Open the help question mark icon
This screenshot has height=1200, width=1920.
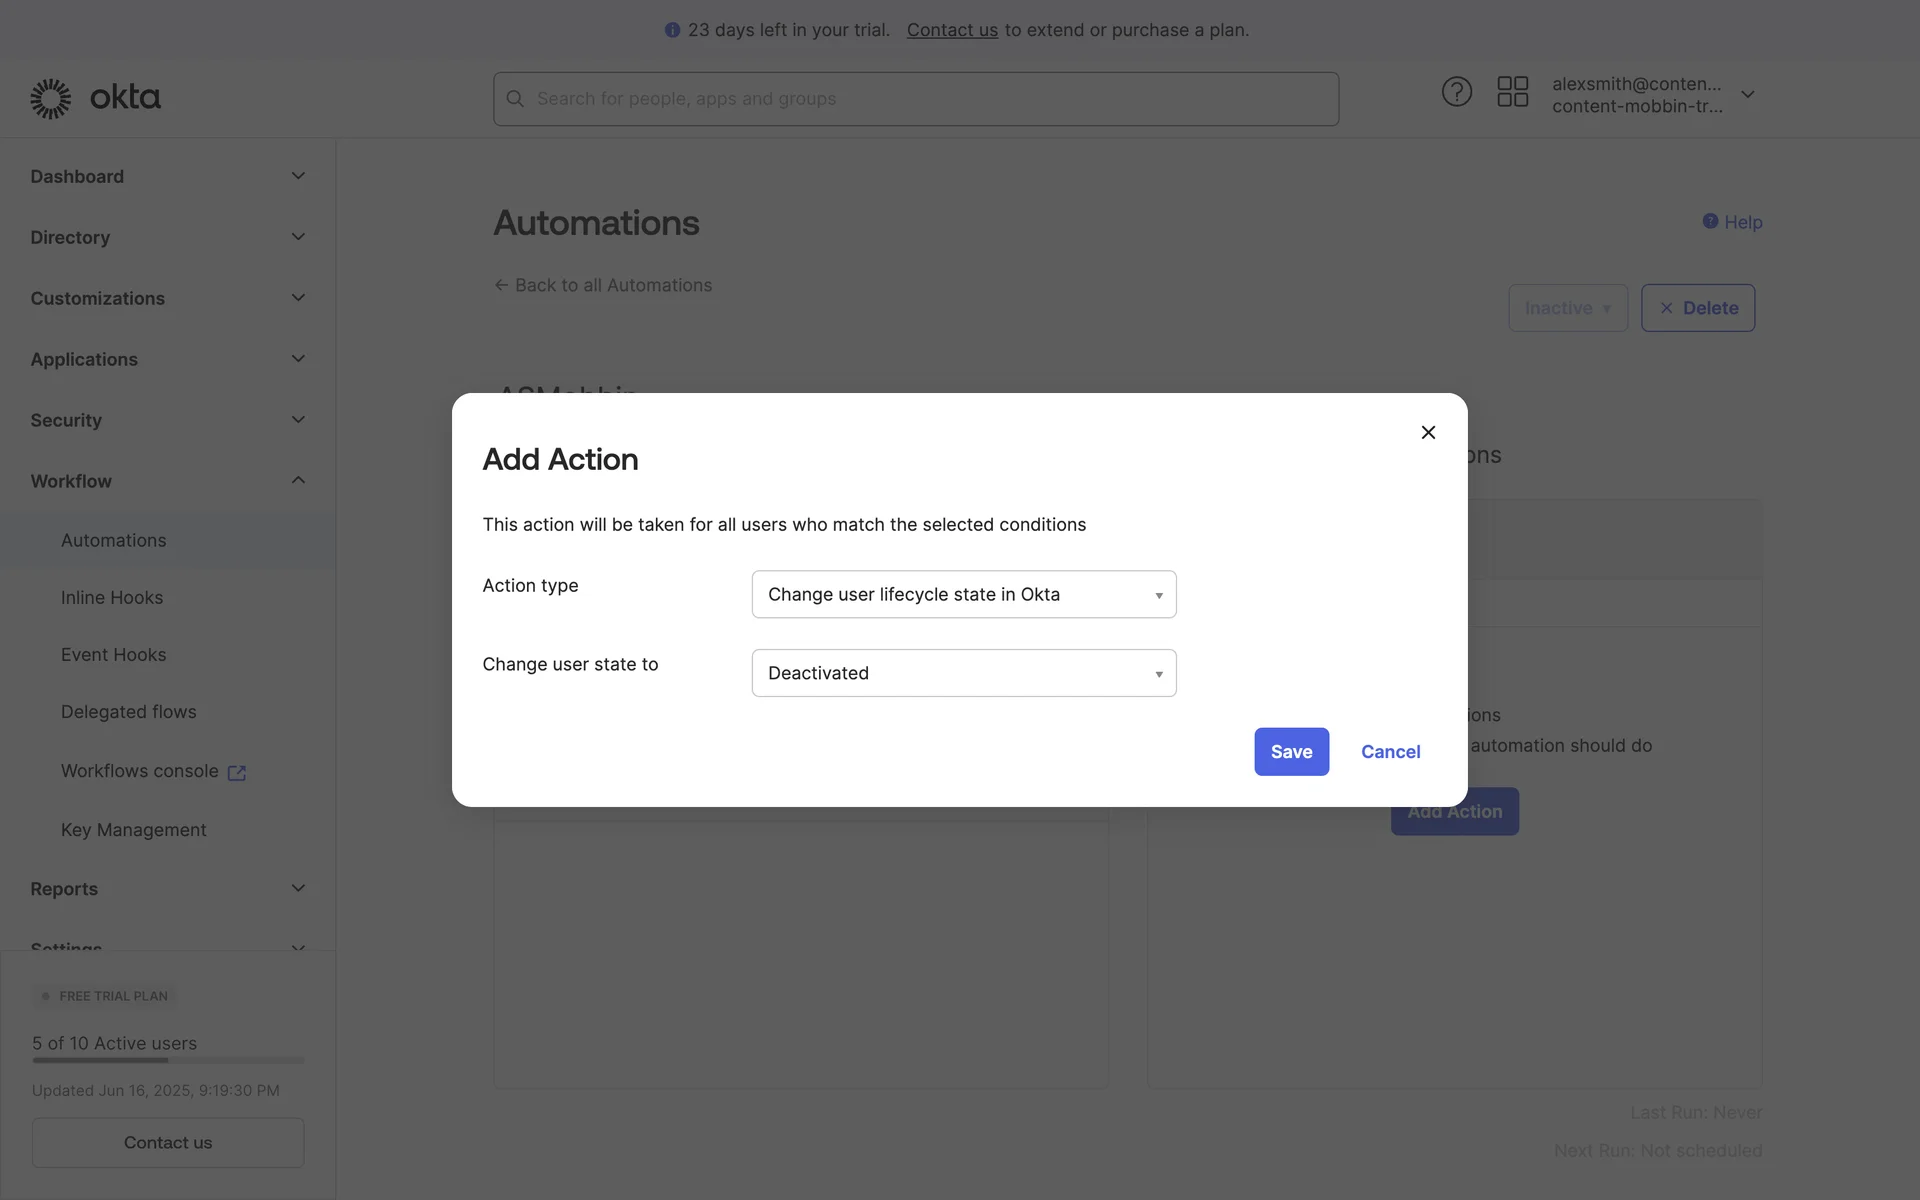pos(1456,92)
